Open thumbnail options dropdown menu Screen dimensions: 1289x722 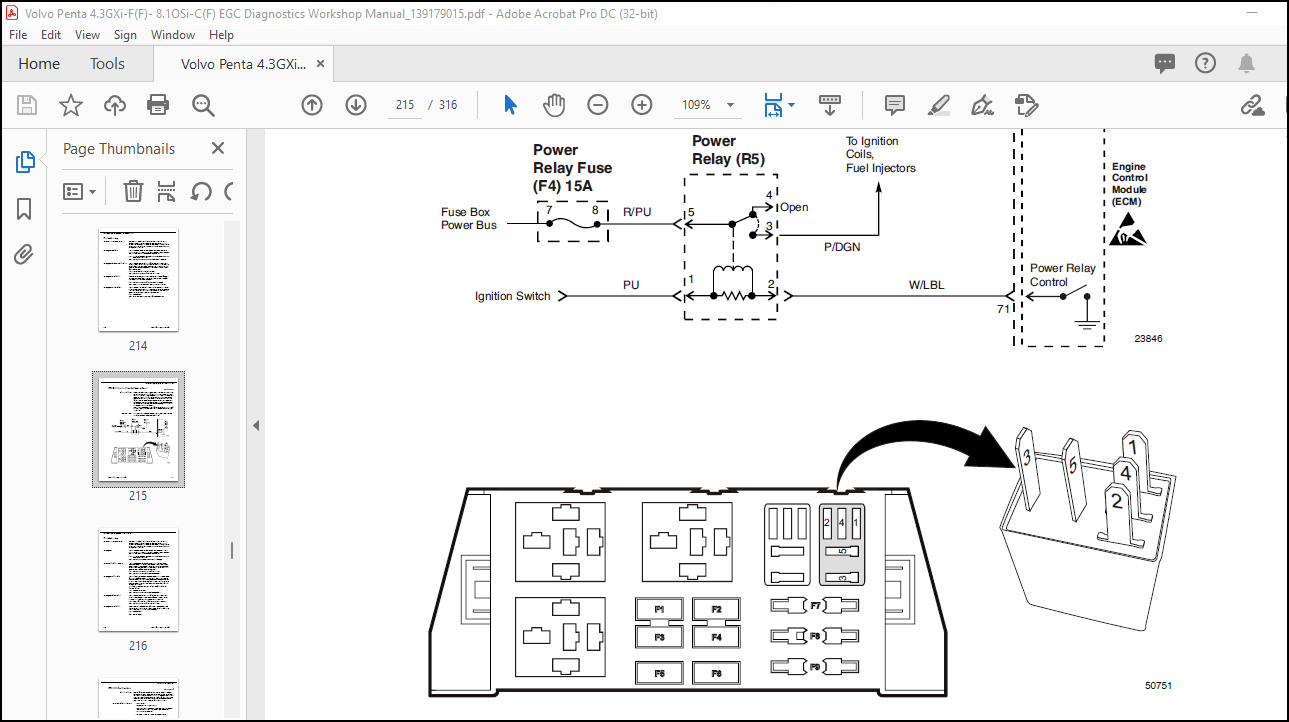pos(80,191)
